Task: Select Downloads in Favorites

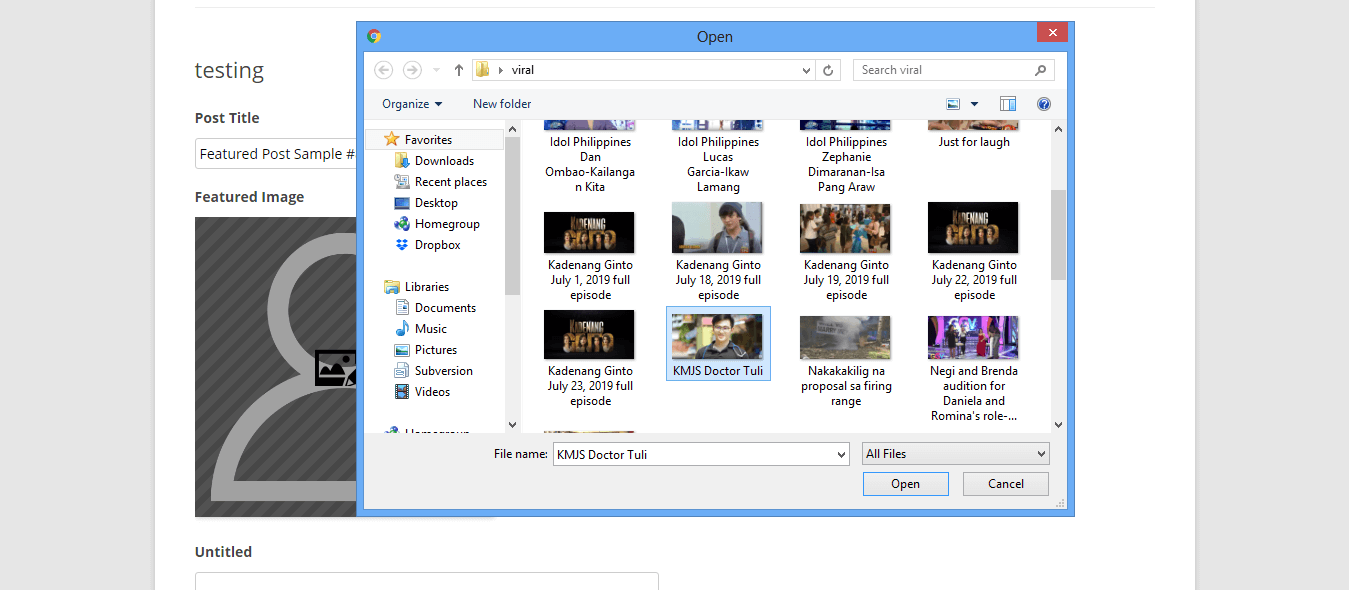Action: 444,161
